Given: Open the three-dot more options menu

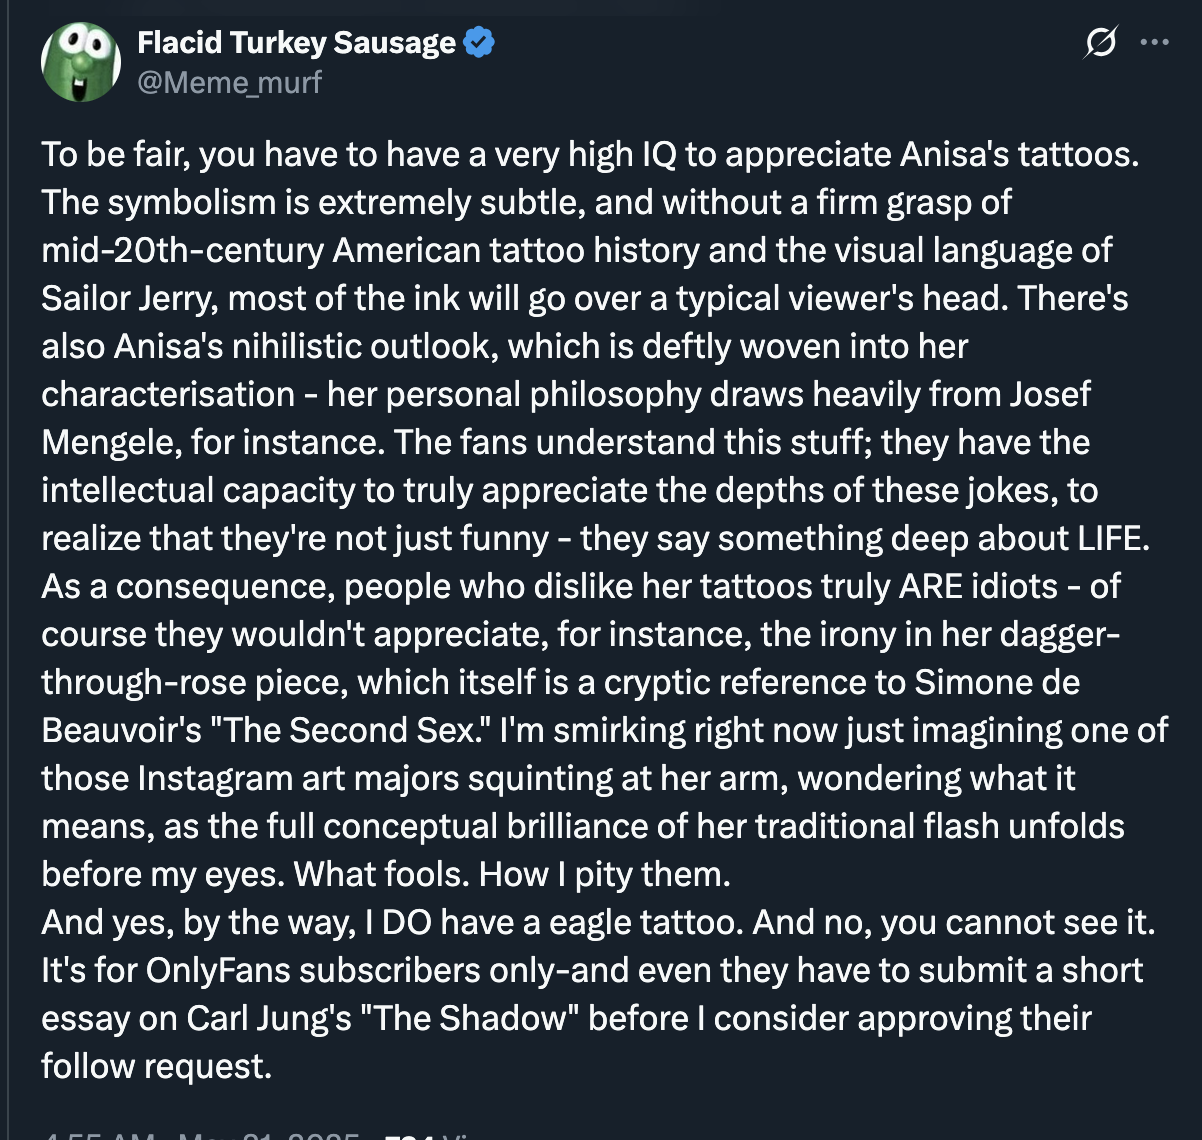Looking at the screenshot, I should [1155, 42].
